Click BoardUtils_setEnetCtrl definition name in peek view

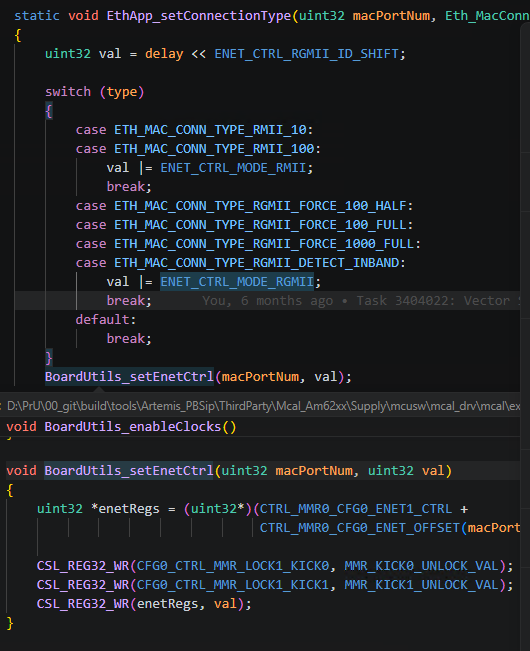click(129, 471)
